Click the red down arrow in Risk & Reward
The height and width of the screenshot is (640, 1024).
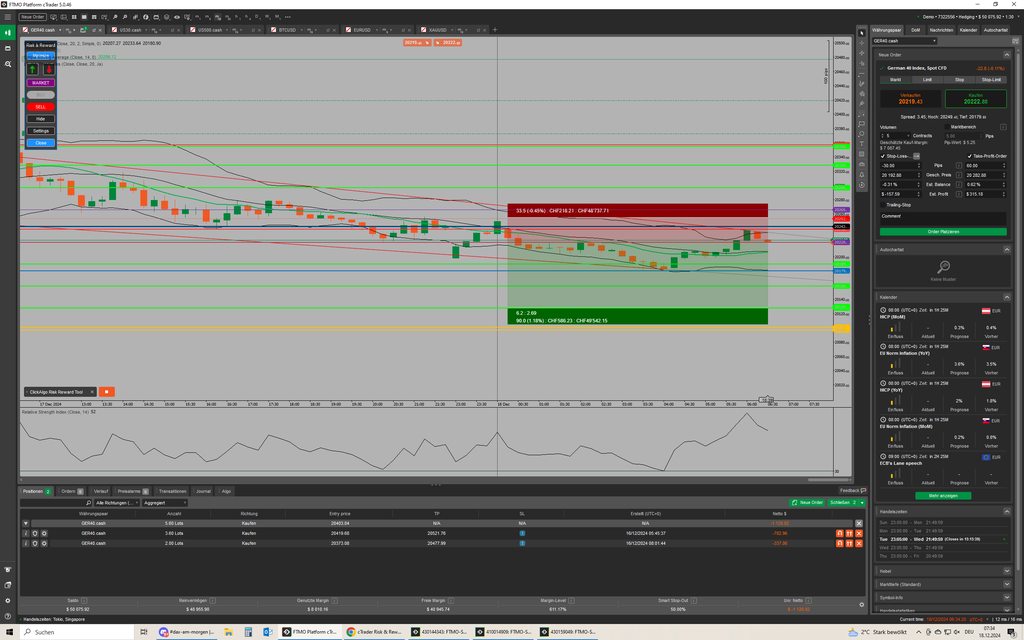(x=48, y=69)
